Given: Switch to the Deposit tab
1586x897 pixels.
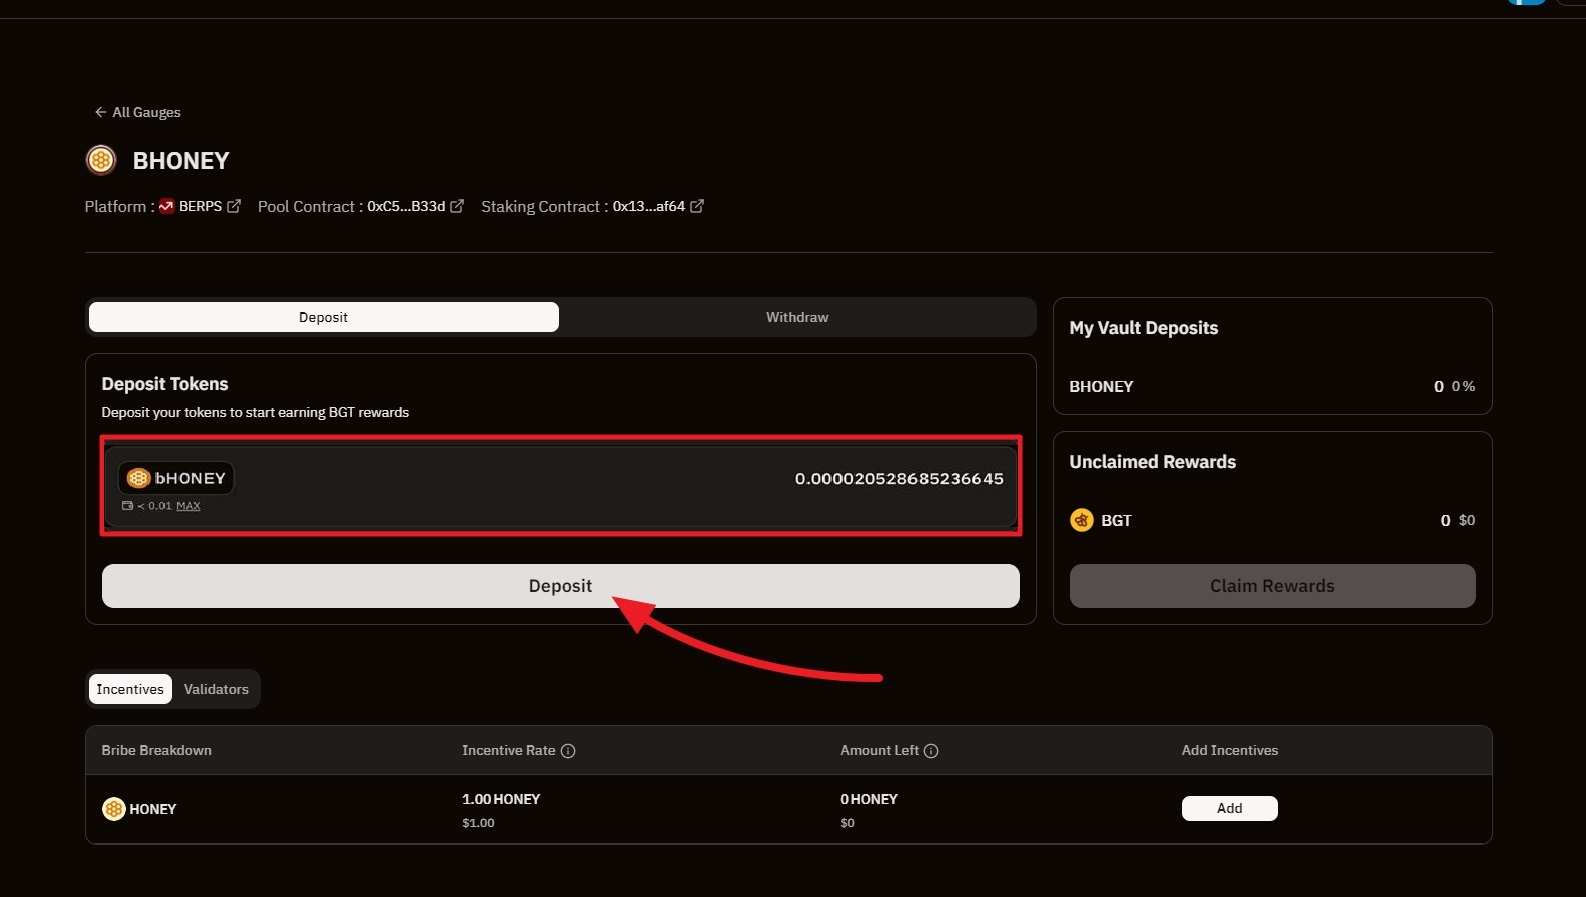Looking at the screenshot, I should (x=323, y=317).
